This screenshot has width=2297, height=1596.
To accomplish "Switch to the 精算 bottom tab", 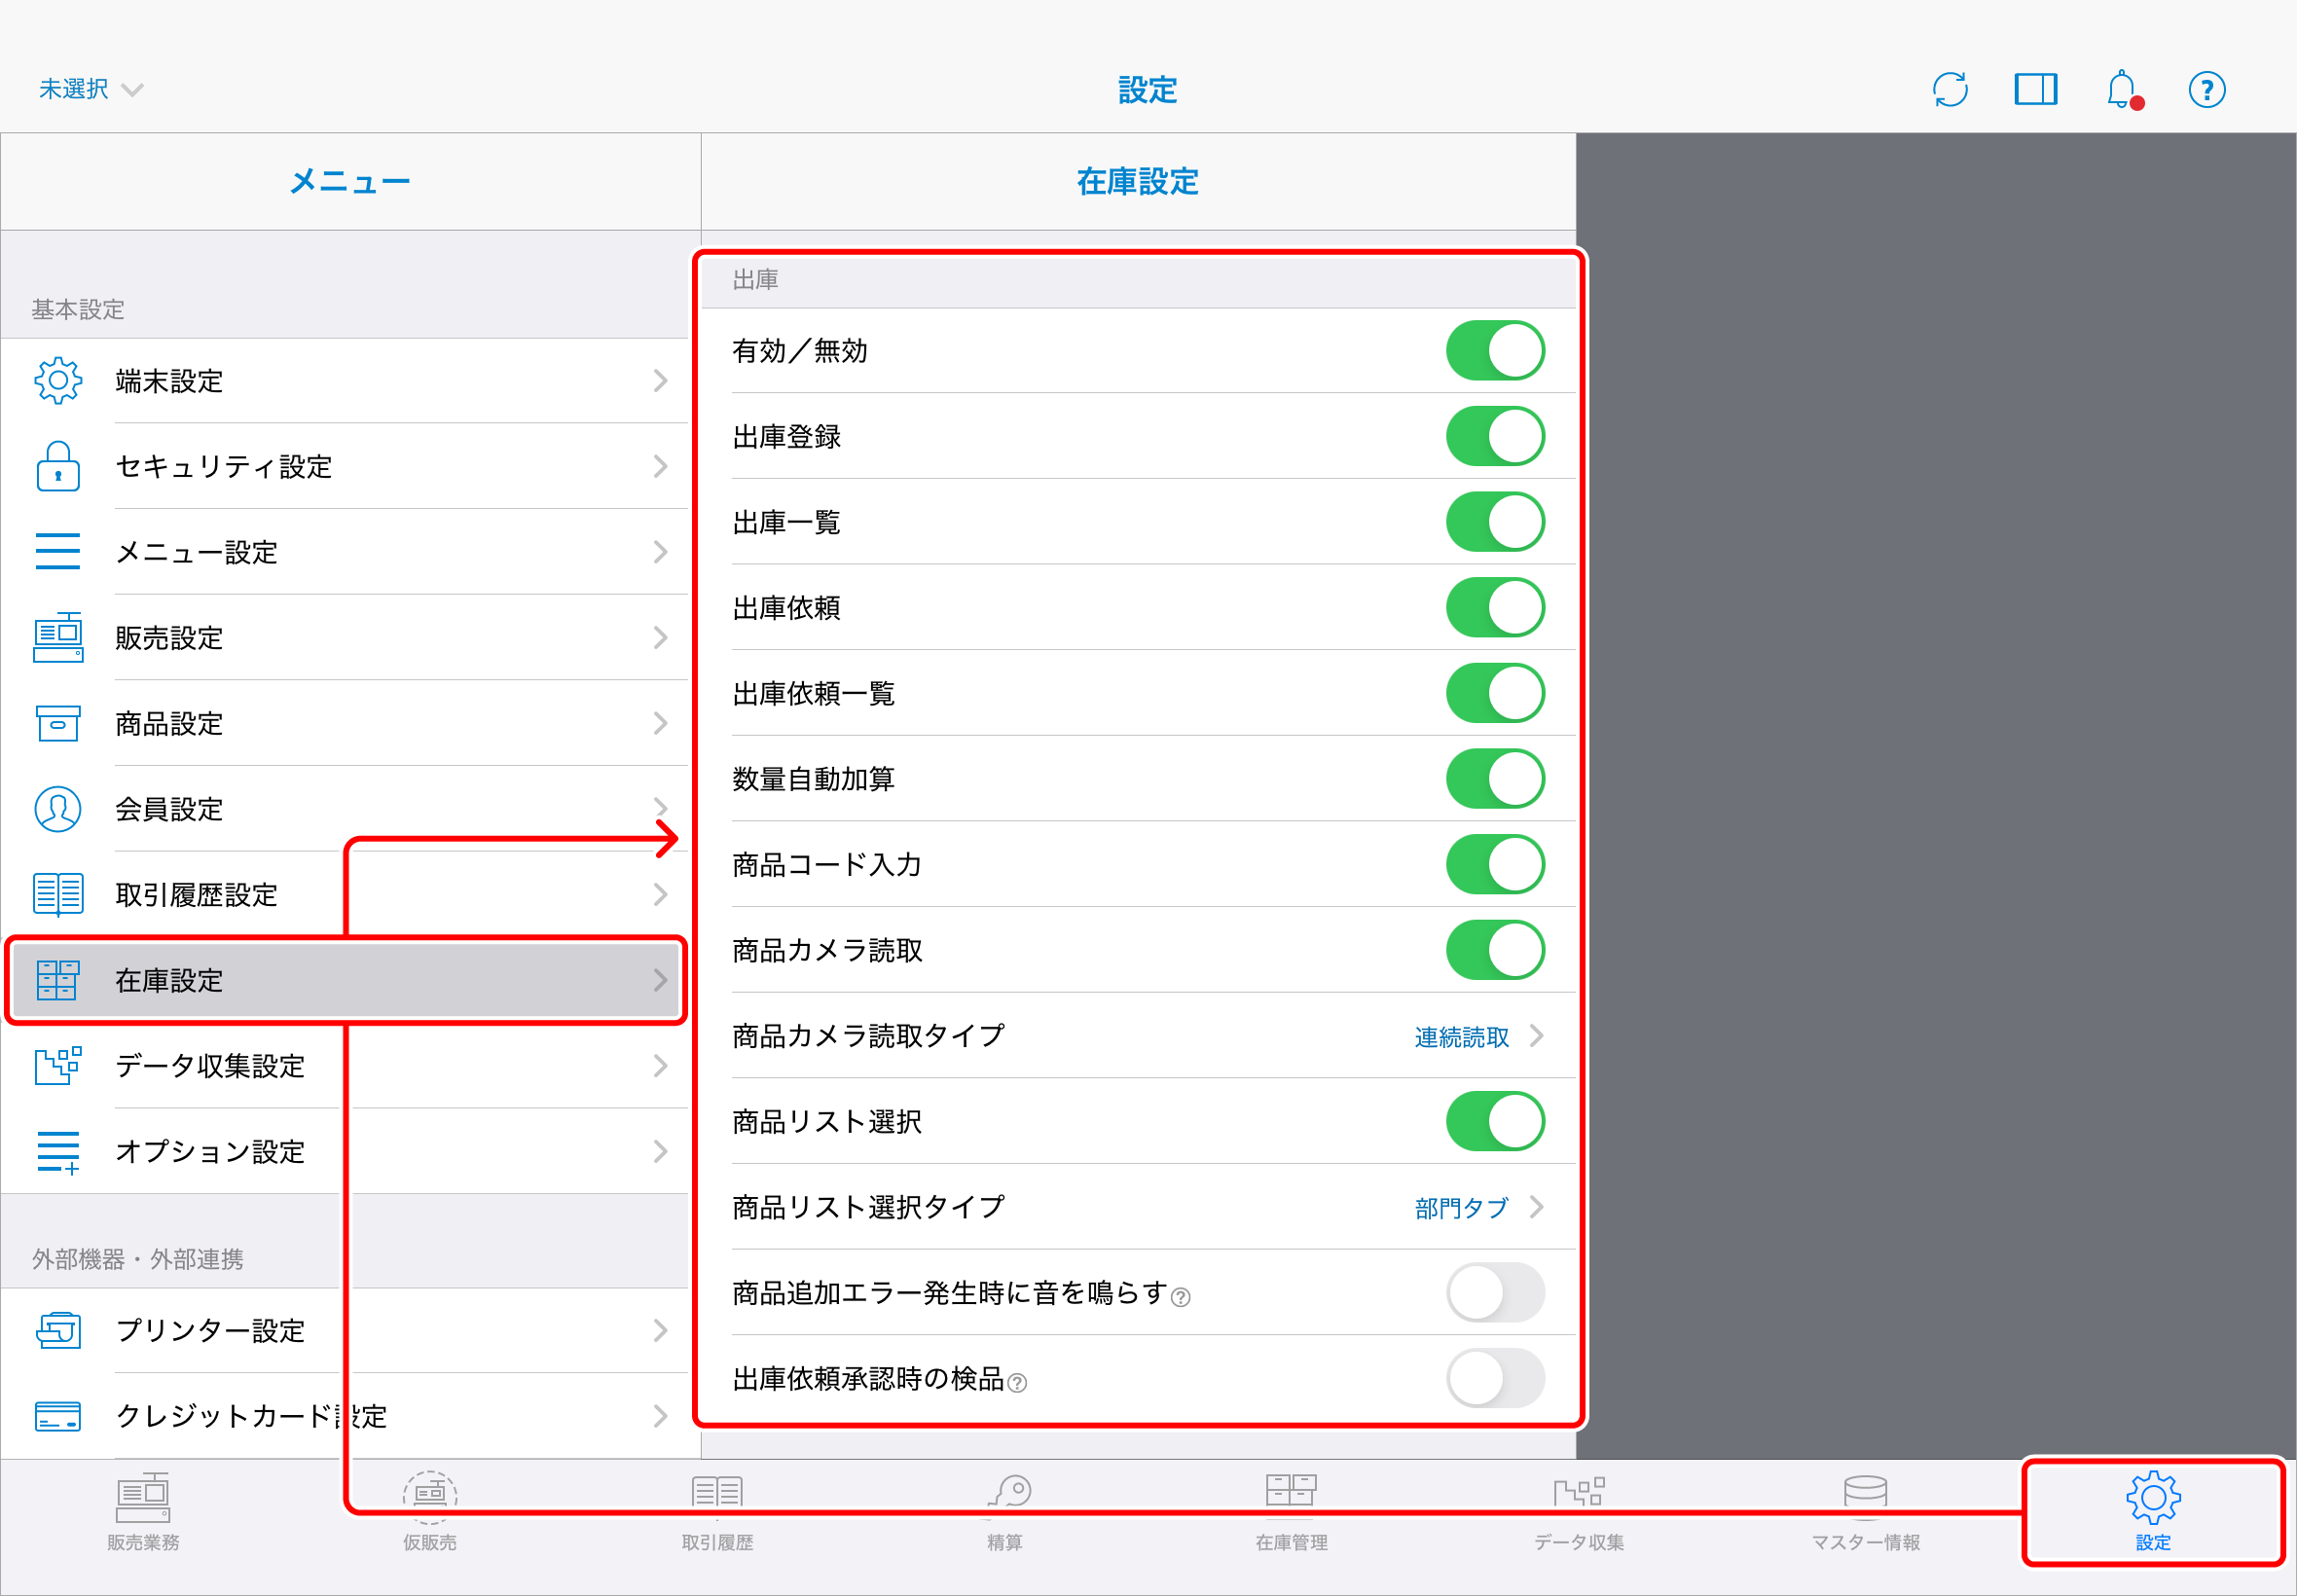I will click(x=1004, y=1512).
